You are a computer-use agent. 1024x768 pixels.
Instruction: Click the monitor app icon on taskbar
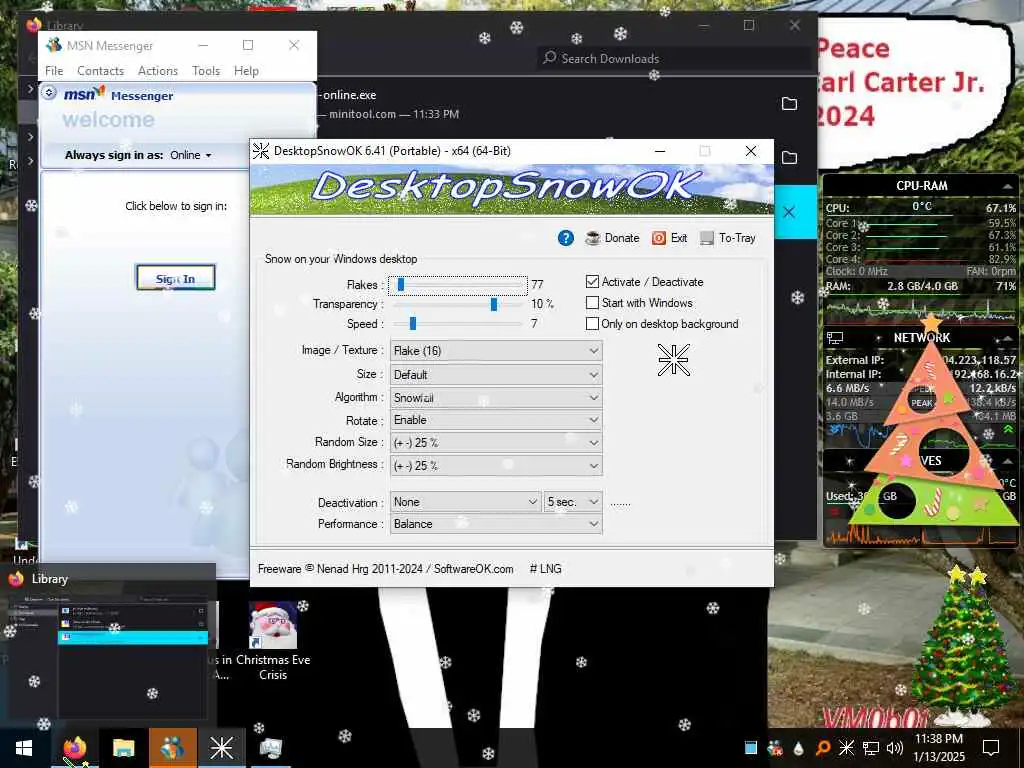pos(270,748)
